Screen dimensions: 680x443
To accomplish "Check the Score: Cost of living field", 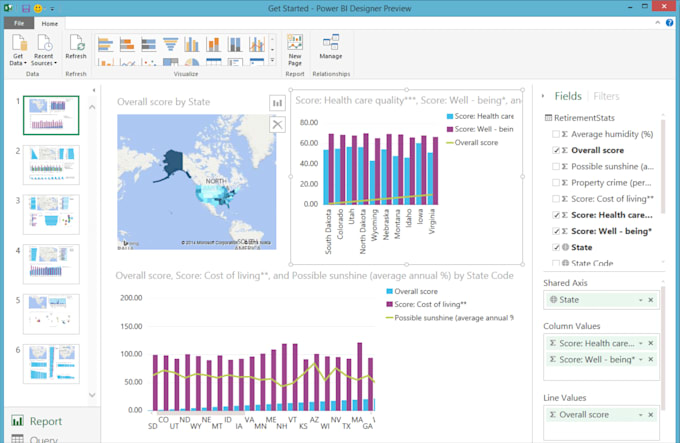I will [x=556, y=199].
